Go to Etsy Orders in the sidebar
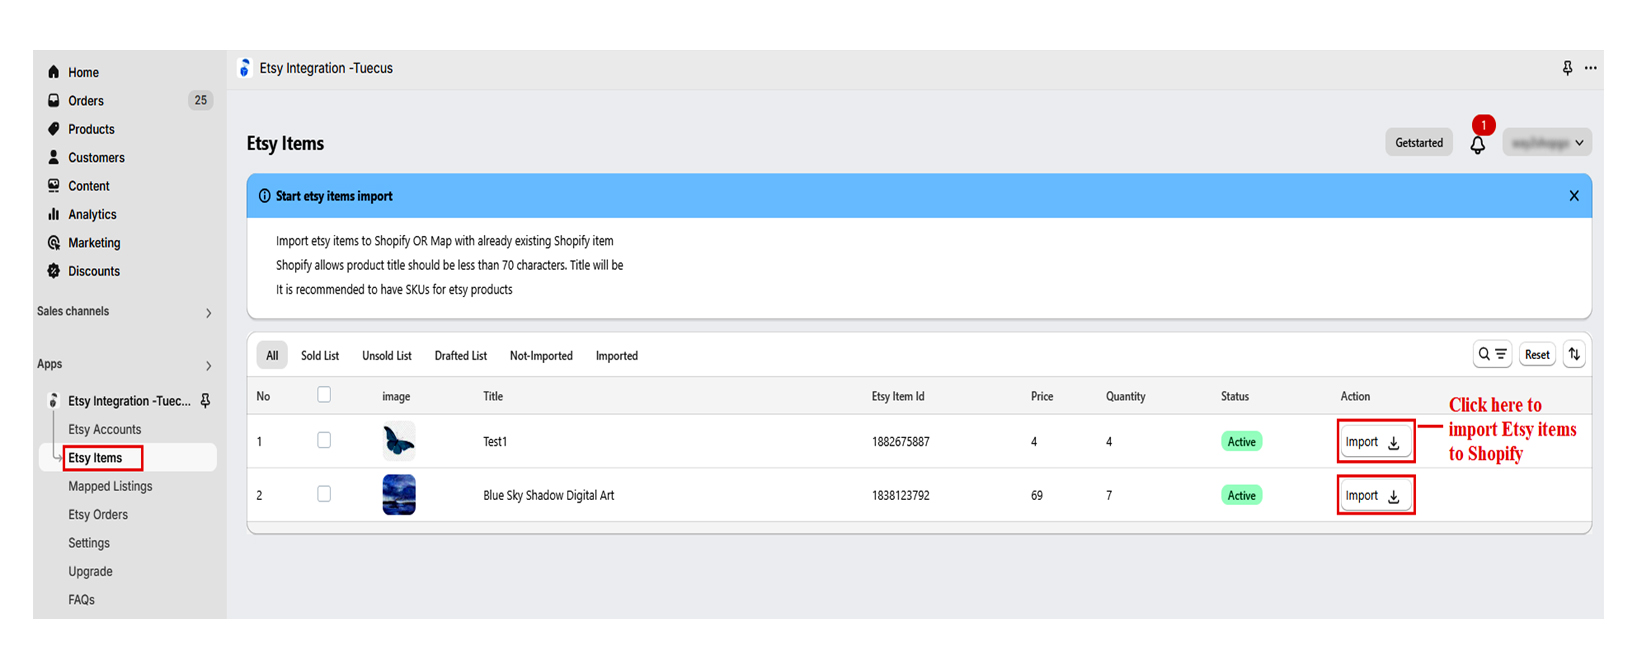This screenshot has height=655, width=1647. click(x=98, y=515)
